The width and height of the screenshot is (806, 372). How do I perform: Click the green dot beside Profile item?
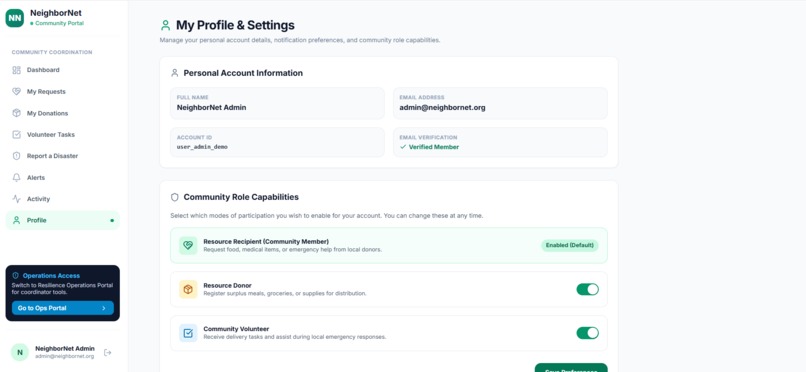pos(112,220)
